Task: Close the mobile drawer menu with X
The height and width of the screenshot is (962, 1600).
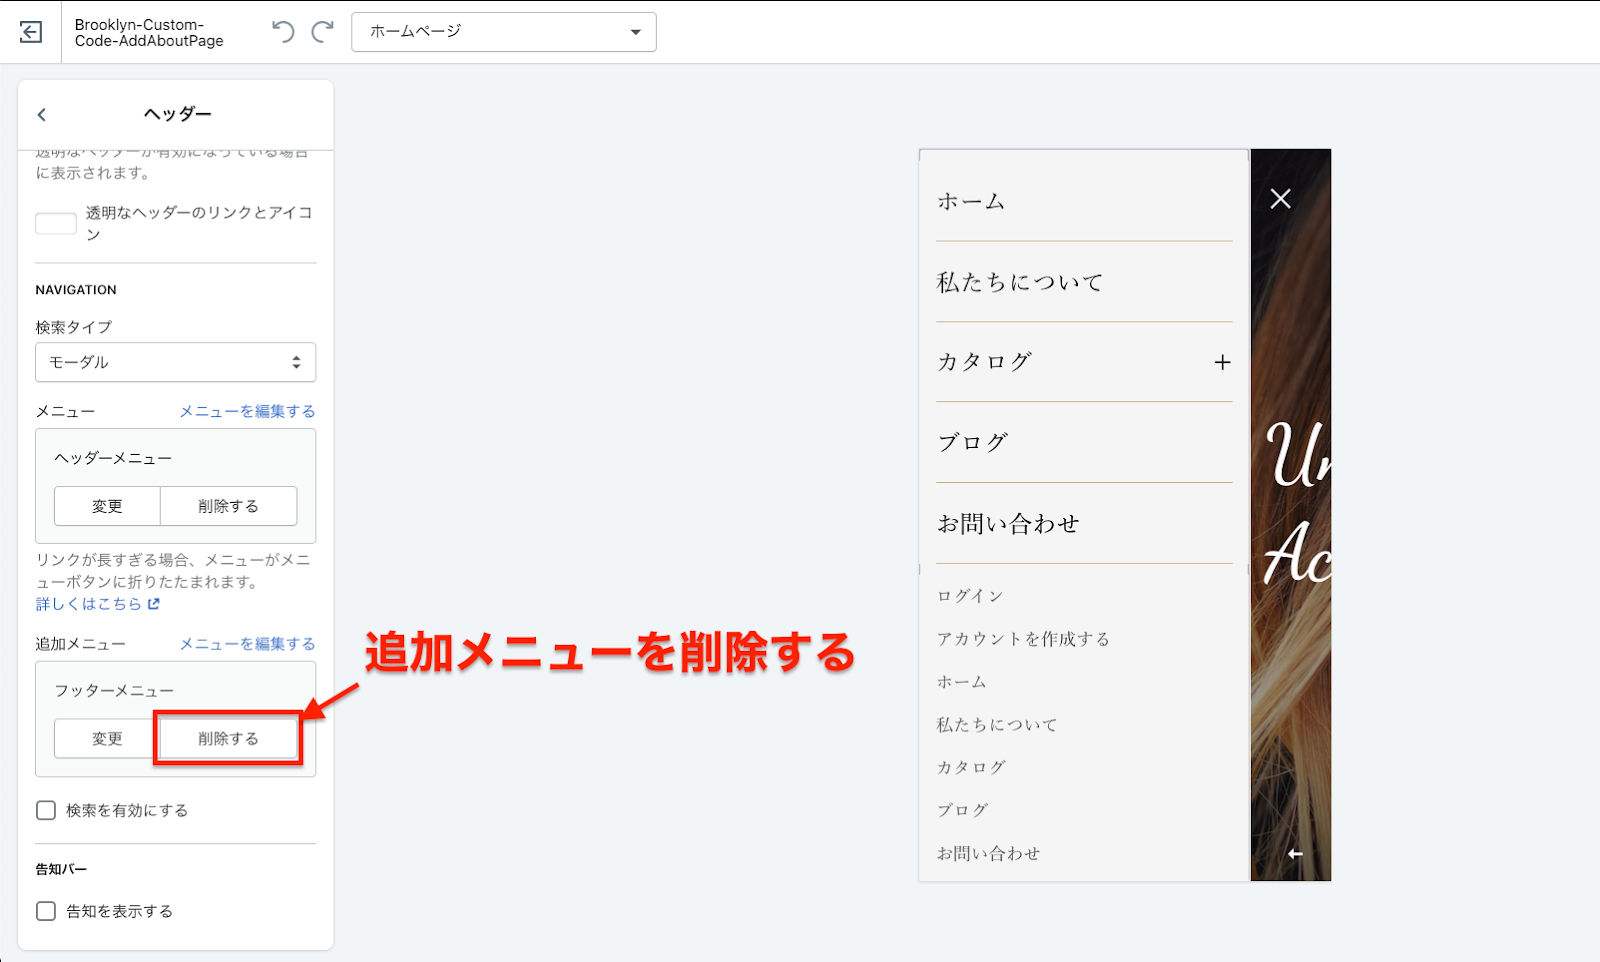Action: tap(1280, 199)
